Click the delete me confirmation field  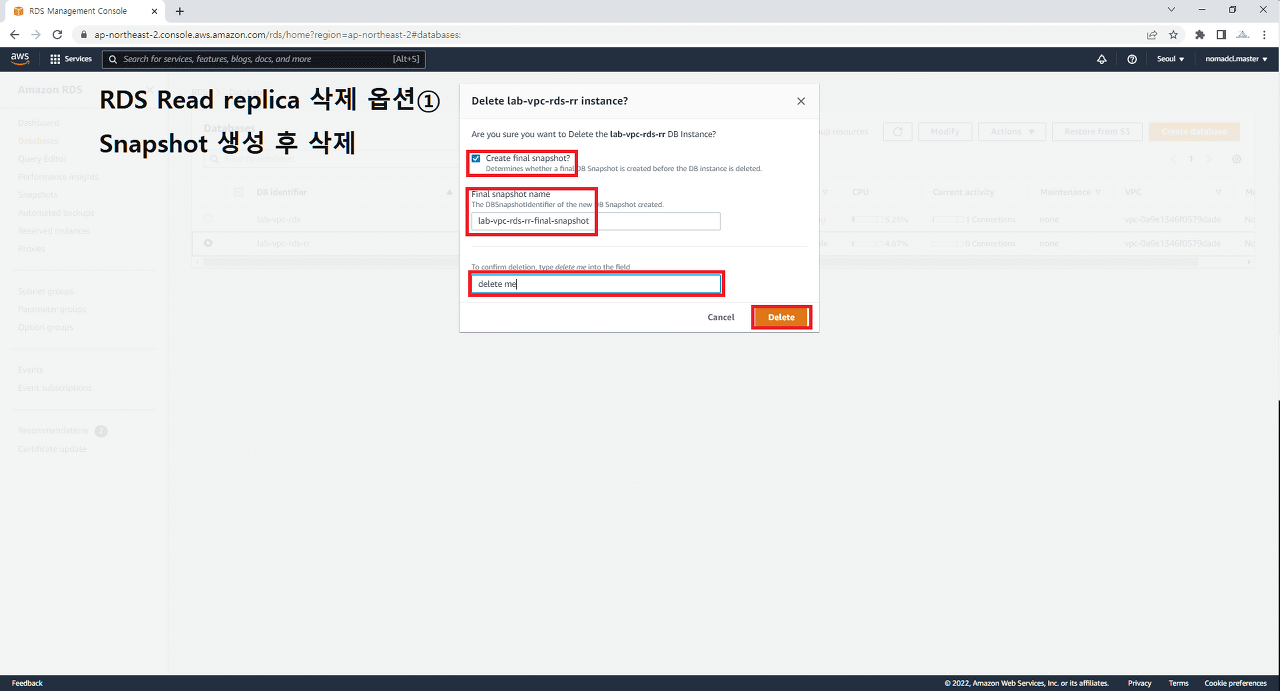[596, 284]
